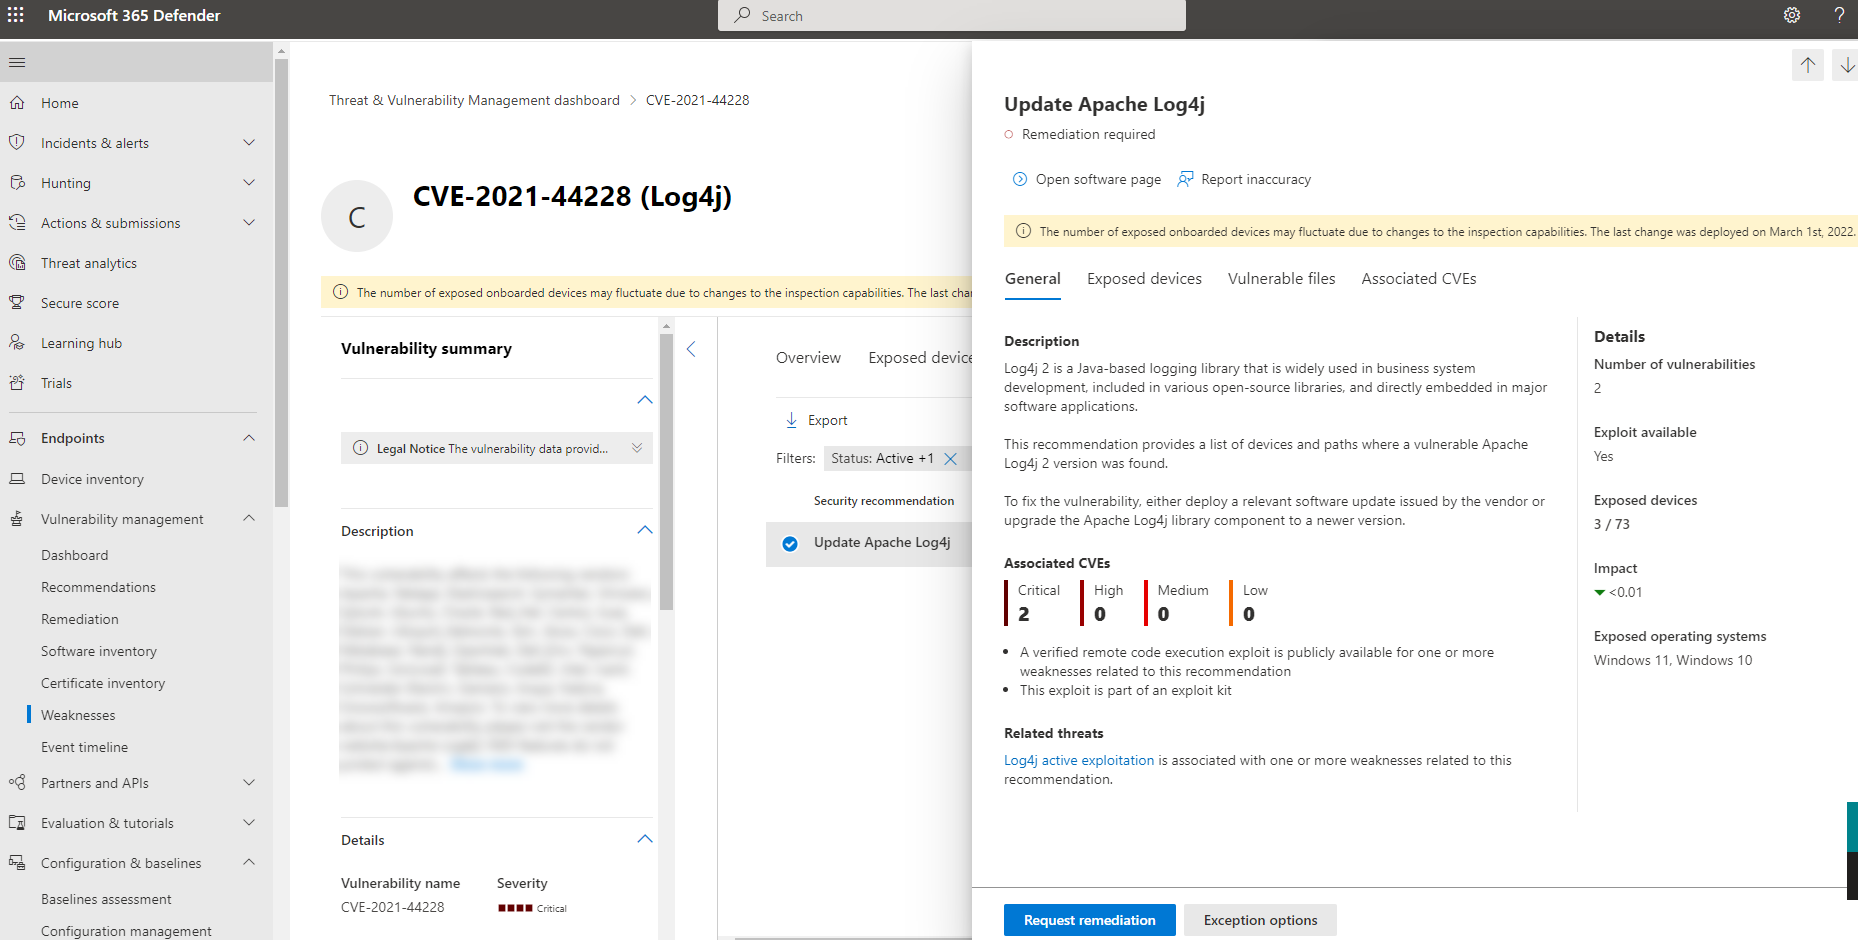The image size is (1858, 940).
Task: Open the app launcher waffle icon
Action: (16, 15)
